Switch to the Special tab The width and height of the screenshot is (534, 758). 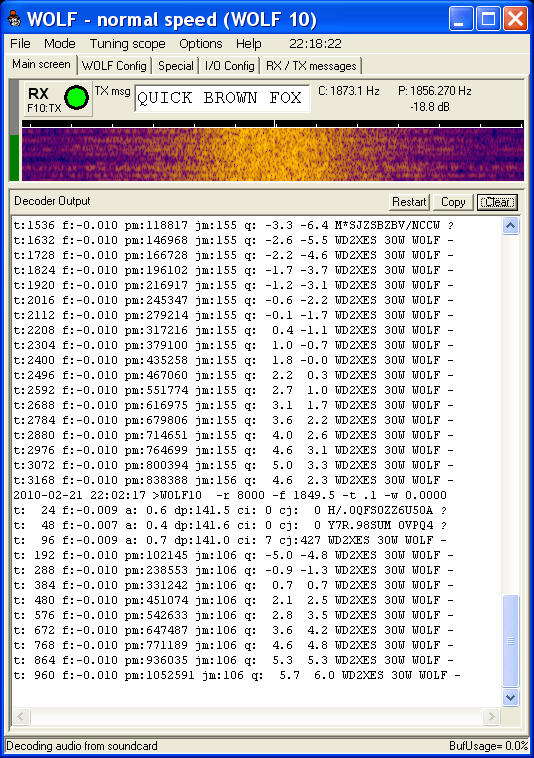click(175, 66)
